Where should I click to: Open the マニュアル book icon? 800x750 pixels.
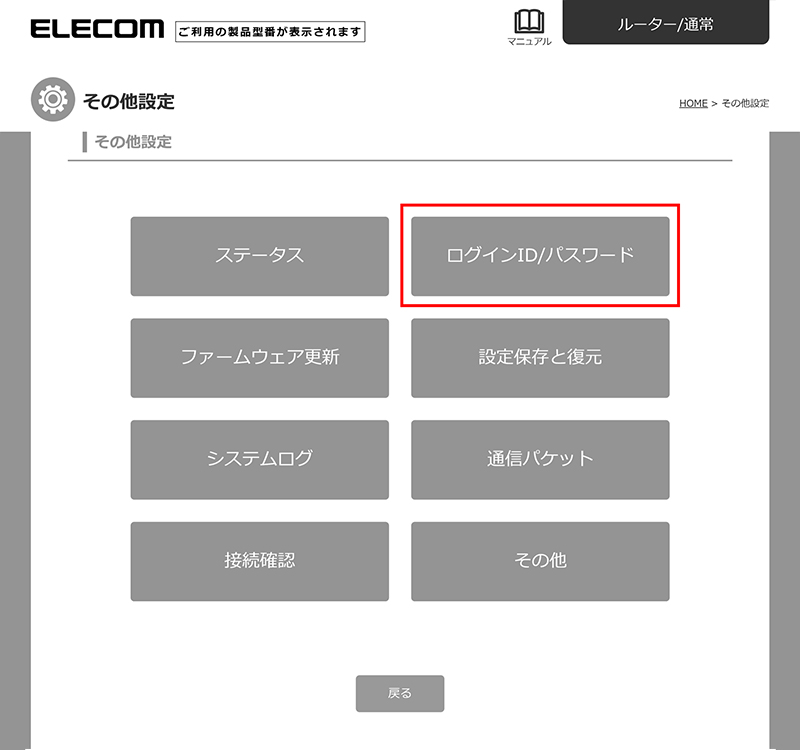(529, 22)
